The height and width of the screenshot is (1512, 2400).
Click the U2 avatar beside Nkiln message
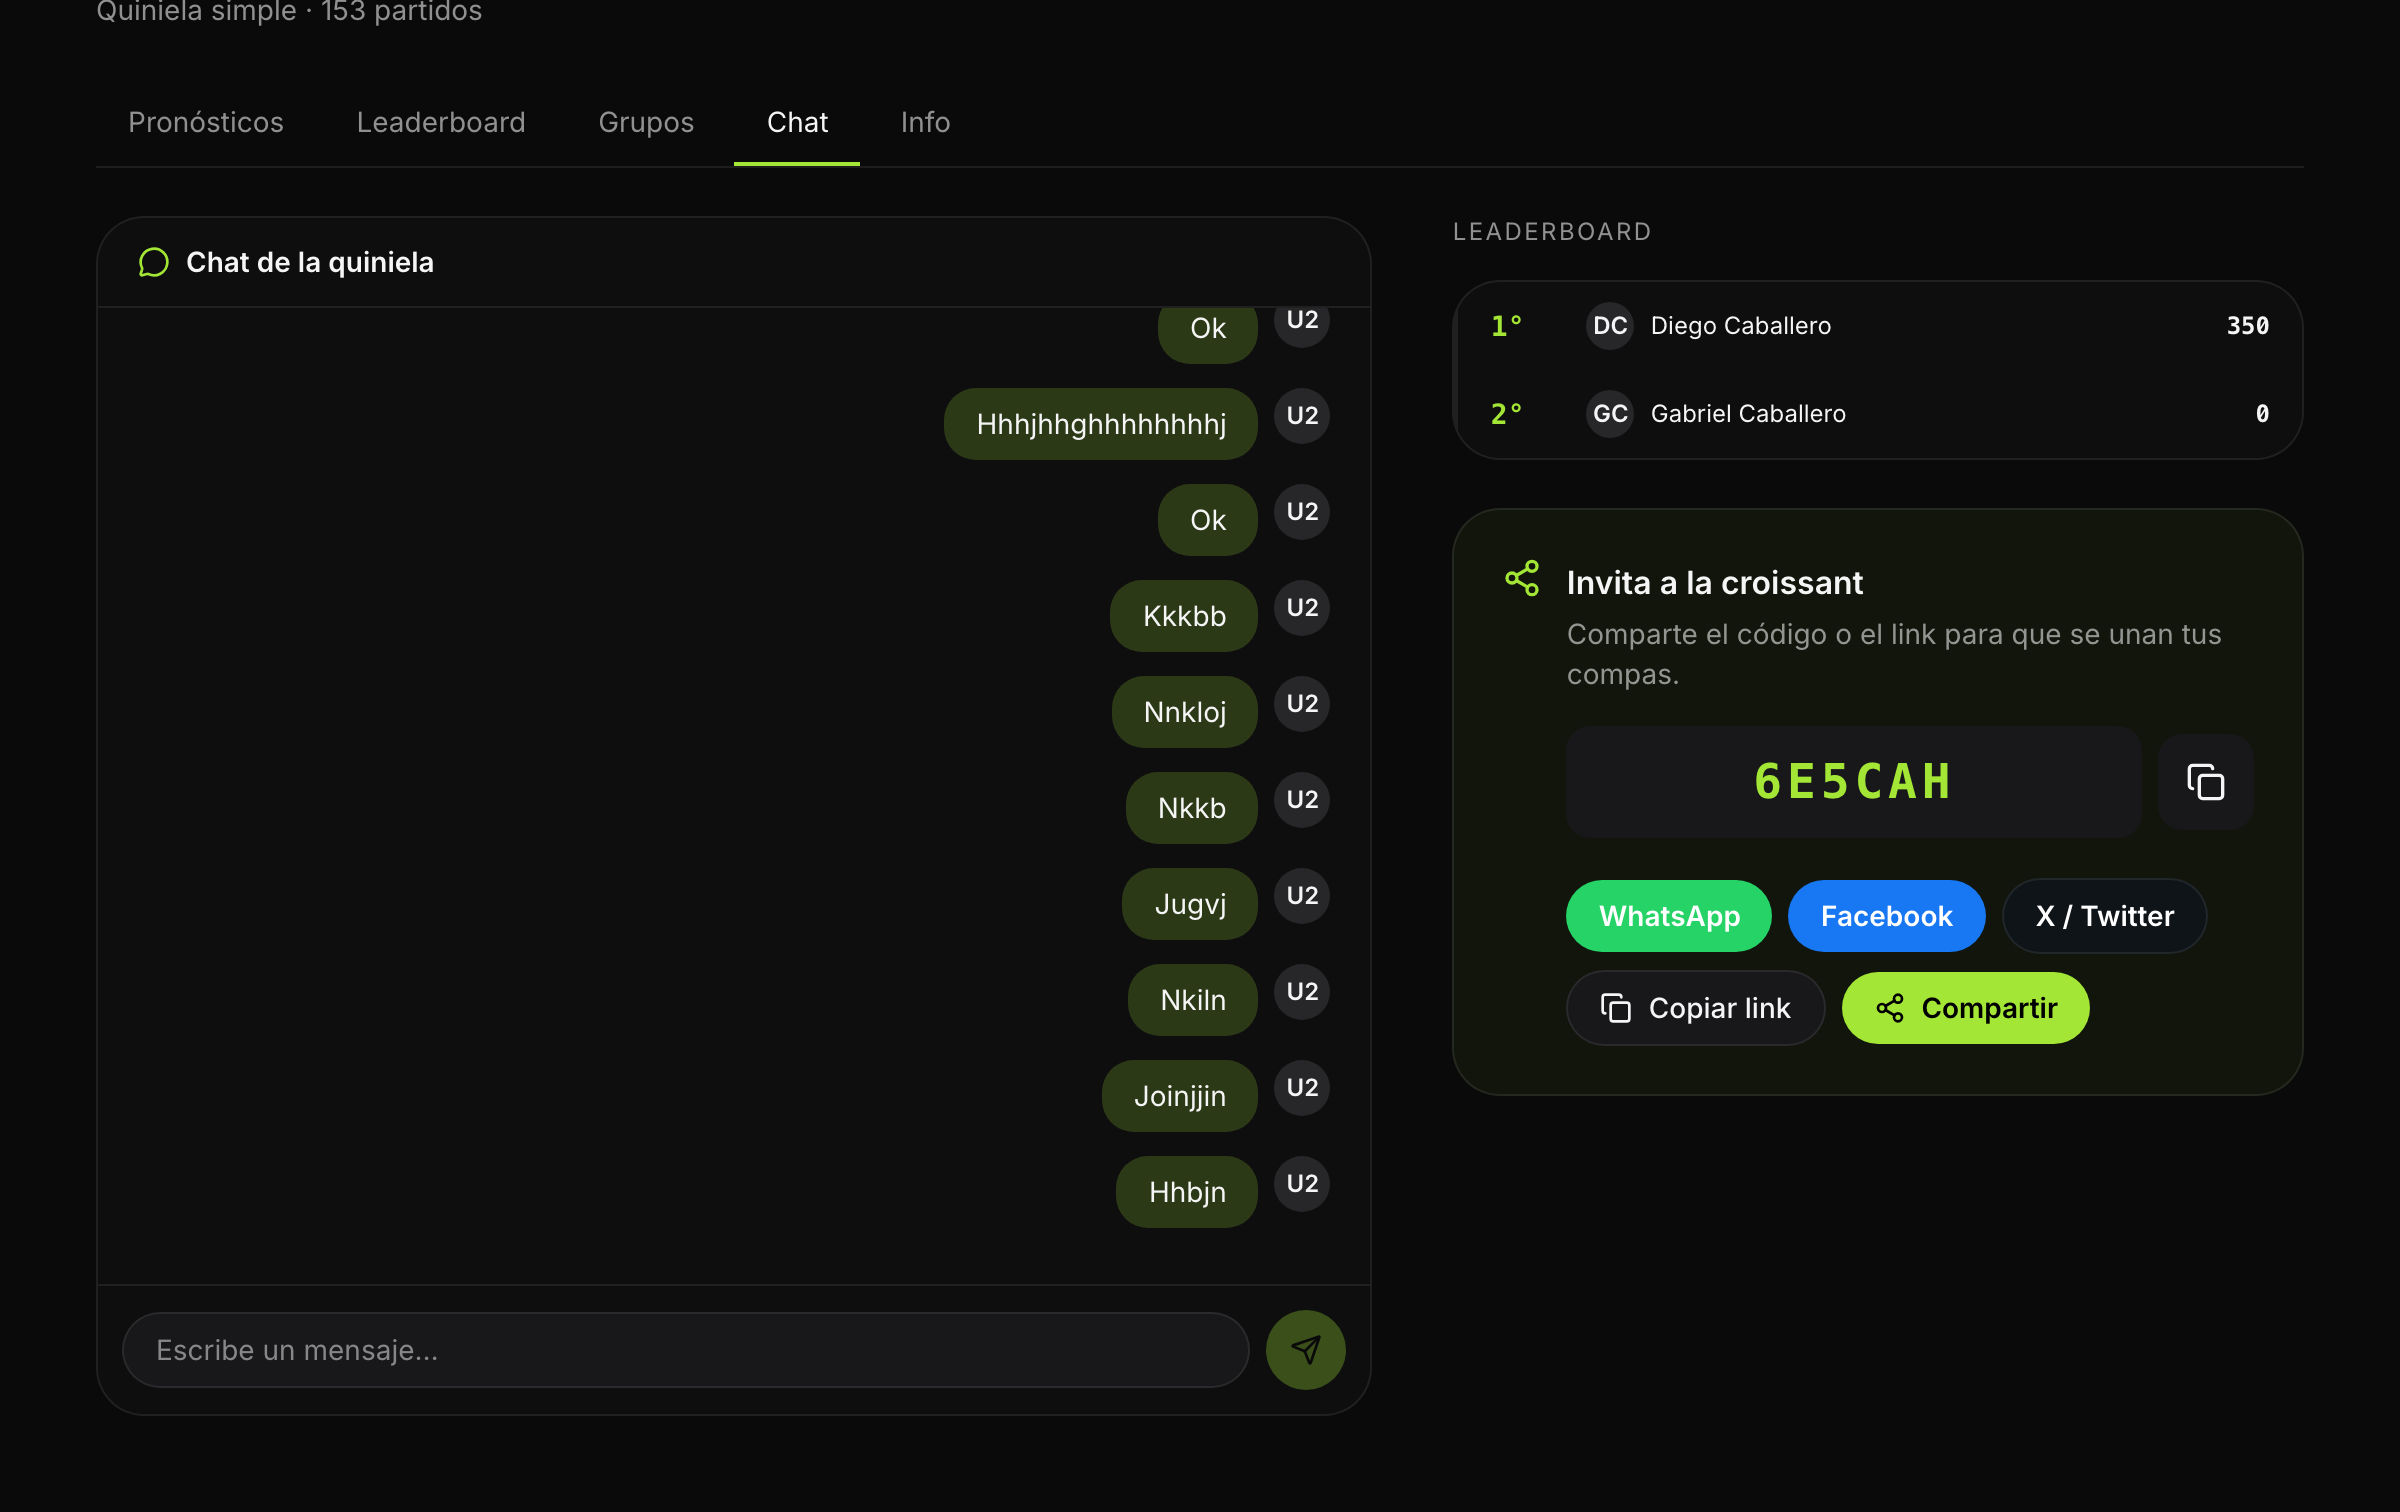[1302, 992]
